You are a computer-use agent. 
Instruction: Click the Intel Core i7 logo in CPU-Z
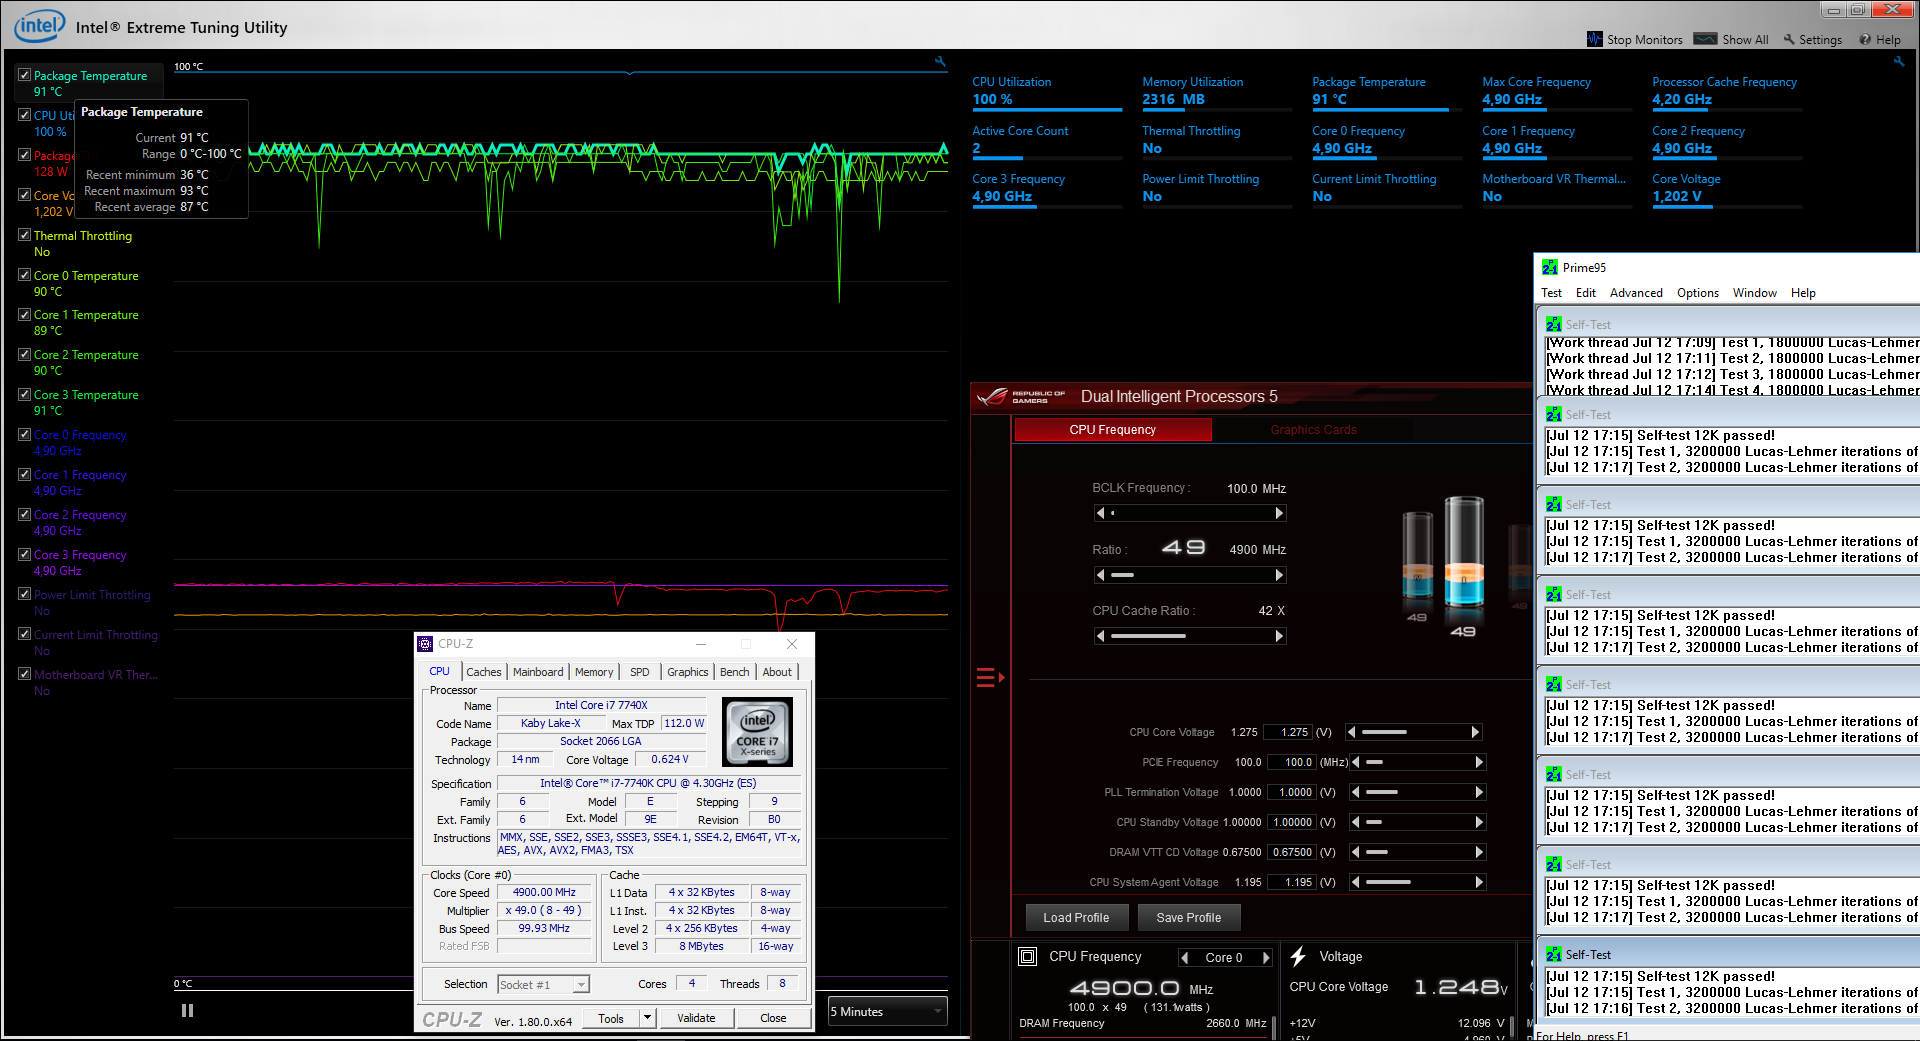pyautogui.click(x=757, y=732)
